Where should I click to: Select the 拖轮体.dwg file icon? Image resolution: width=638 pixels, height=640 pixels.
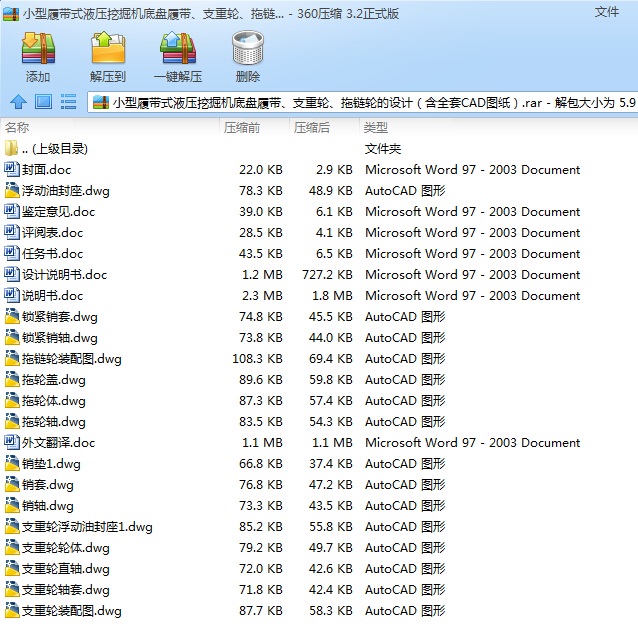click(12, 400)
